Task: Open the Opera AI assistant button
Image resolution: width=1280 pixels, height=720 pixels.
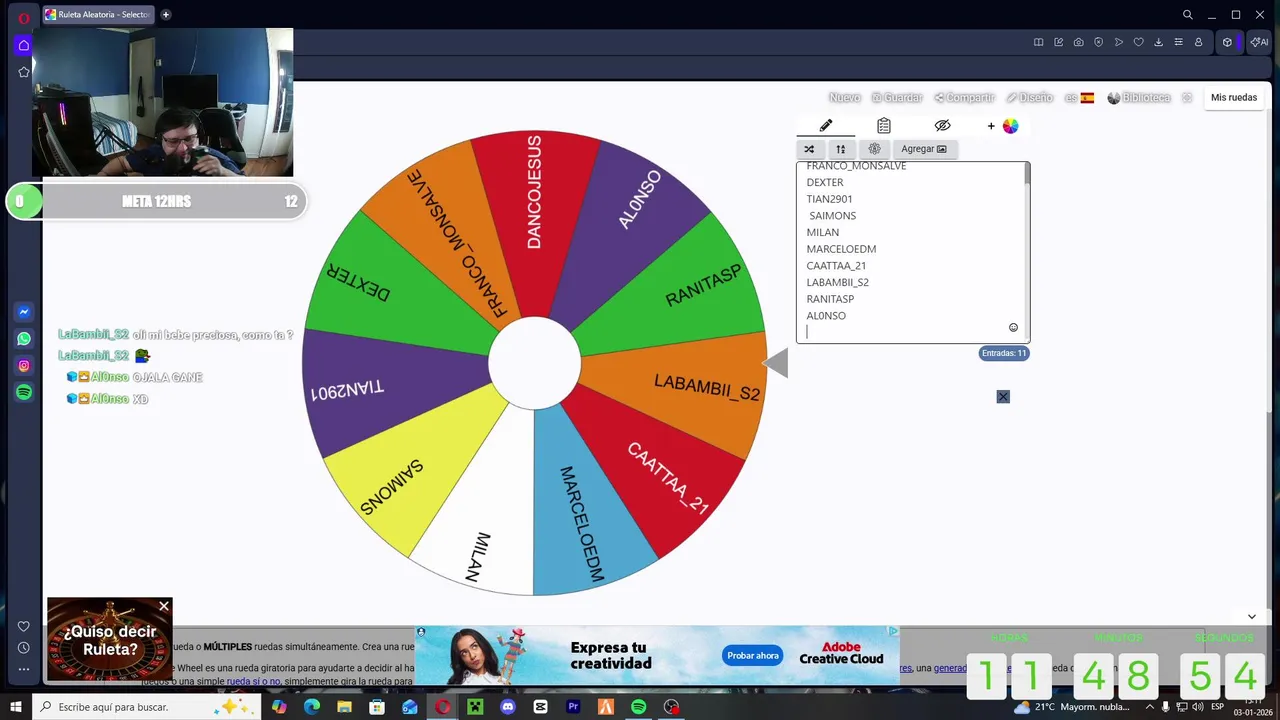Action: (x=1259, y=42)
